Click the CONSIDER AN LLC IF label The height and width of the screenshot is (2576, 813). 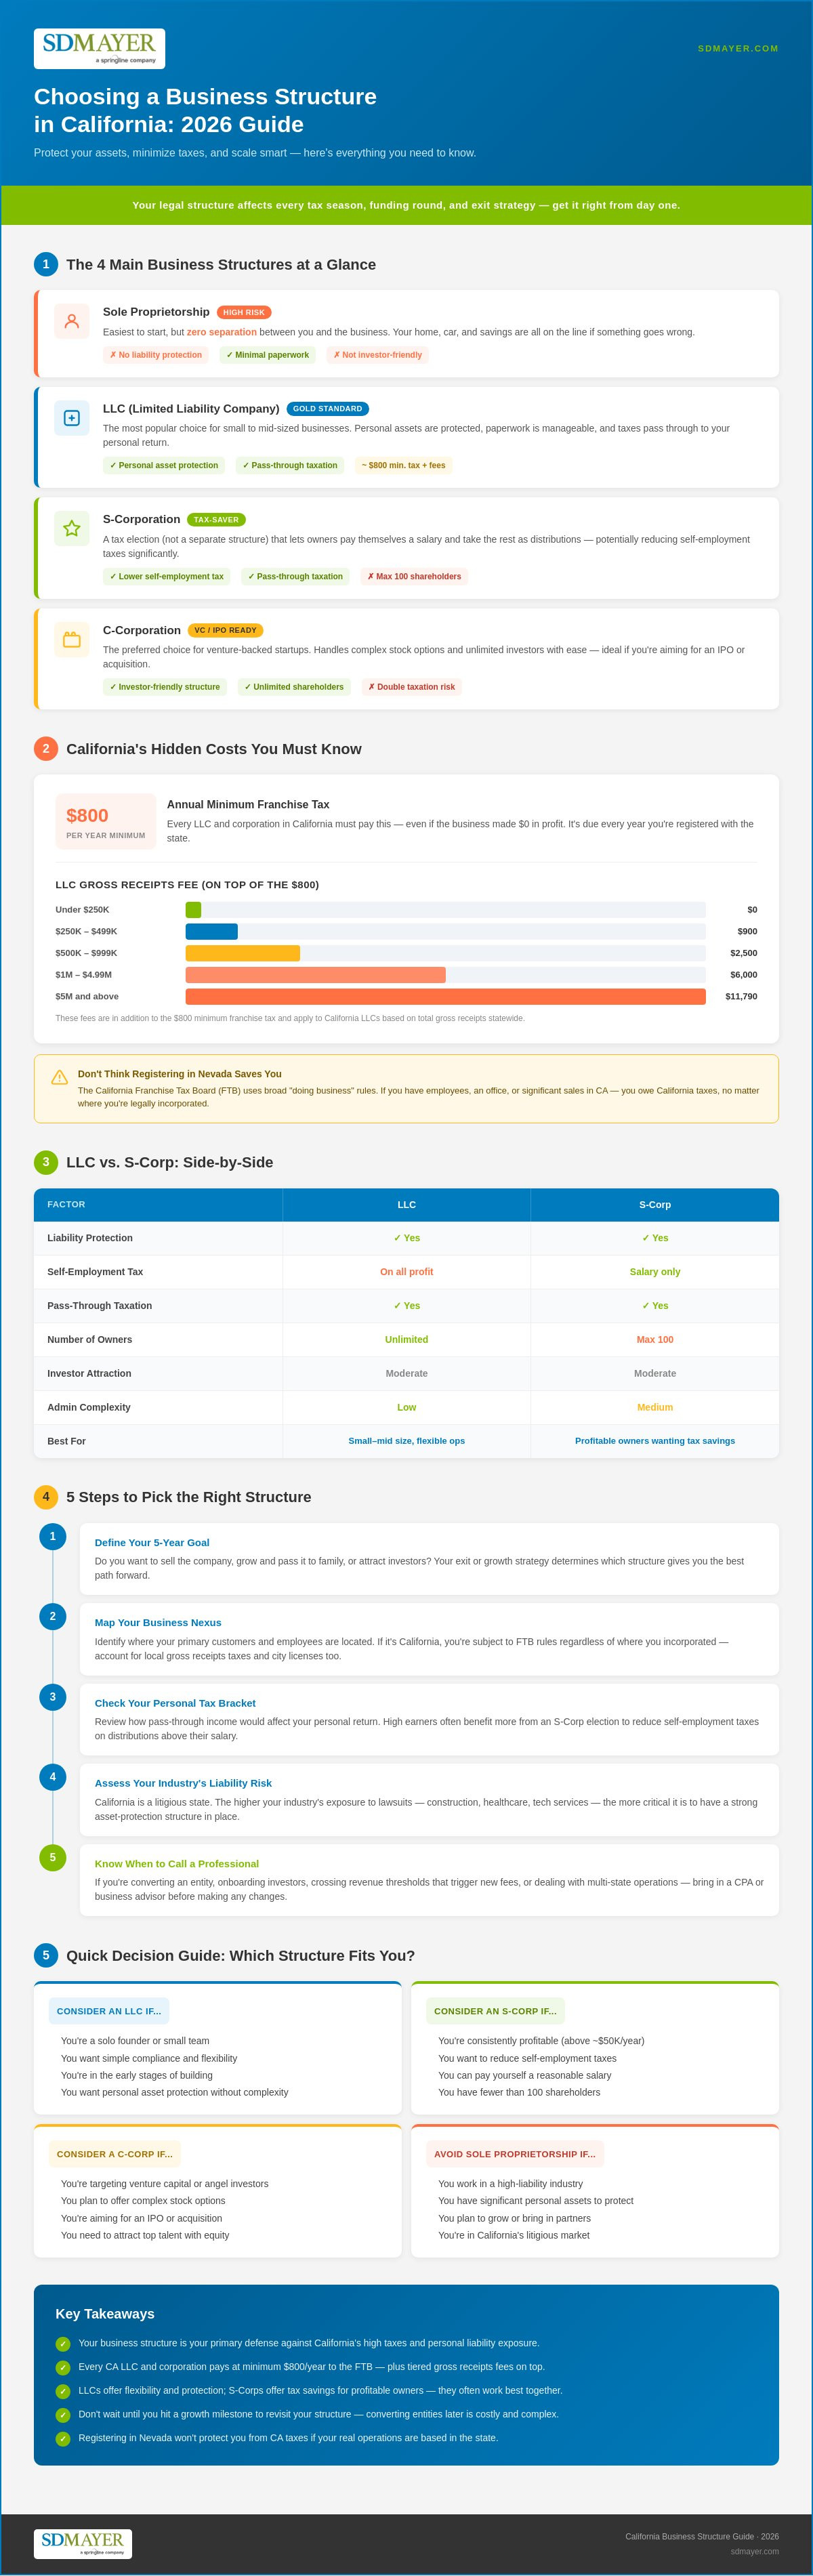[109, 2010]
